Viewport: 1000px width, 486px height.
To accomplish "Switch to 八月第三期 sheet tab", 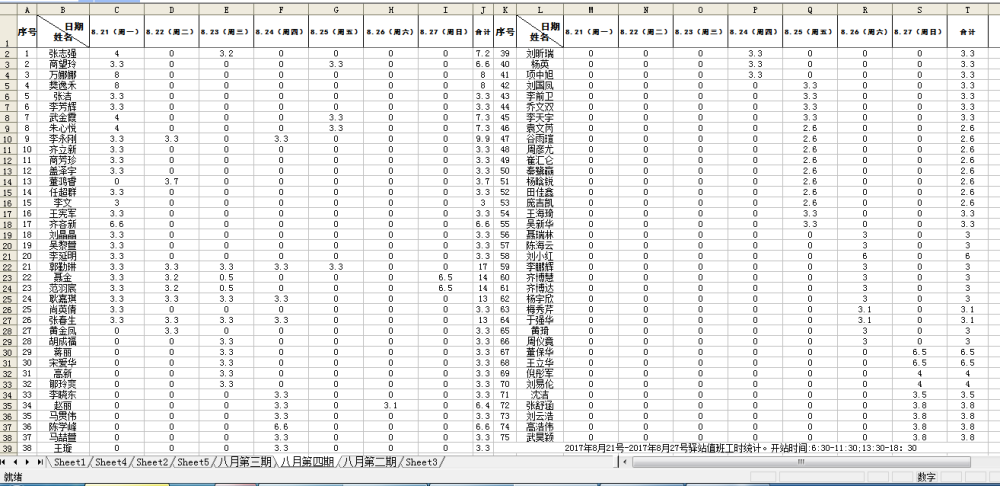I will point(245,462).
